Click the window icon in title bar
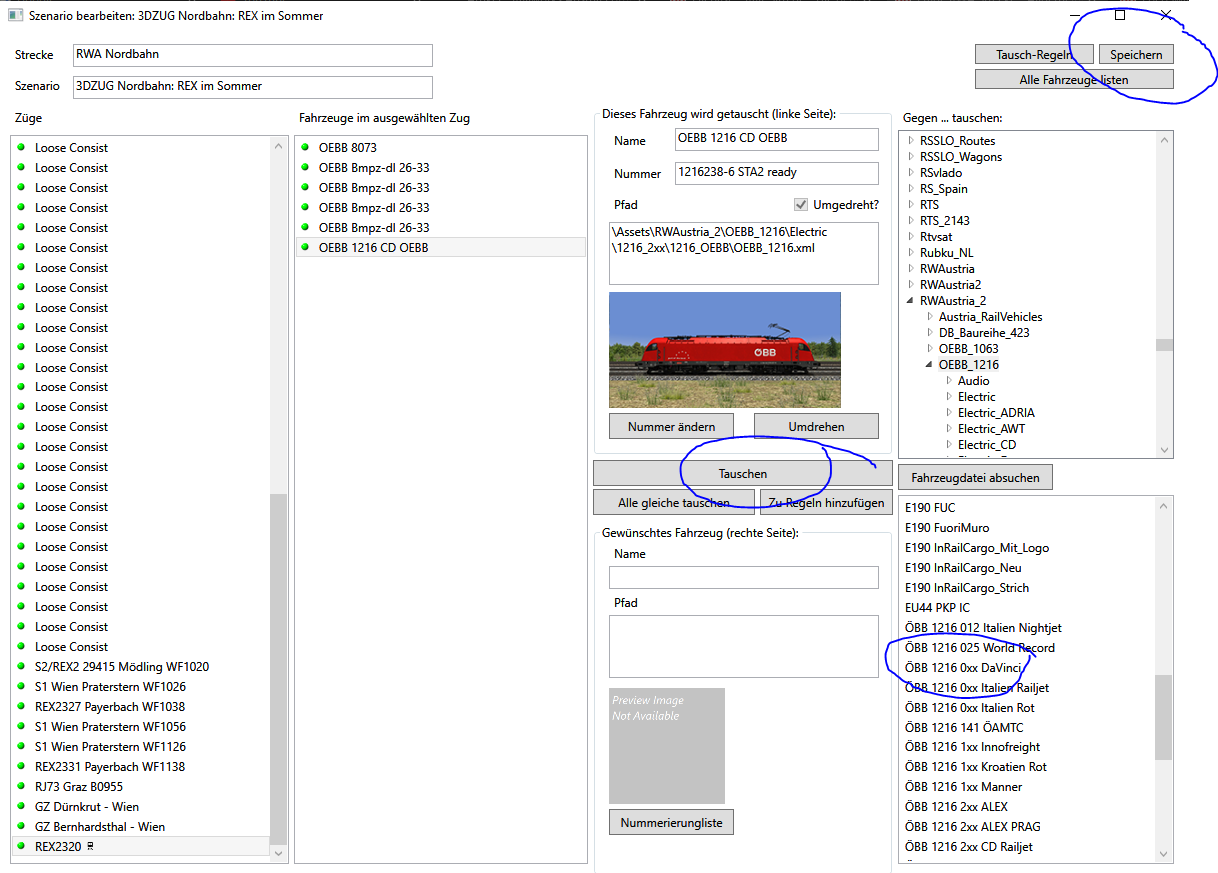The image size is (1218, 873). 15,16
